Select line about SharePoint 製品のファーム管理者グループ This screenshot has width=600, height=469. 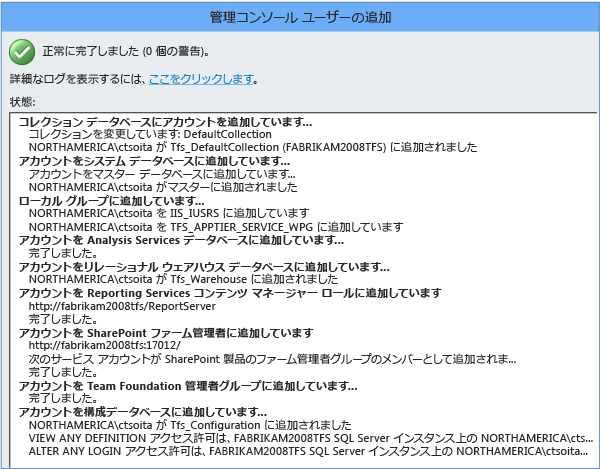click(272, 359)
